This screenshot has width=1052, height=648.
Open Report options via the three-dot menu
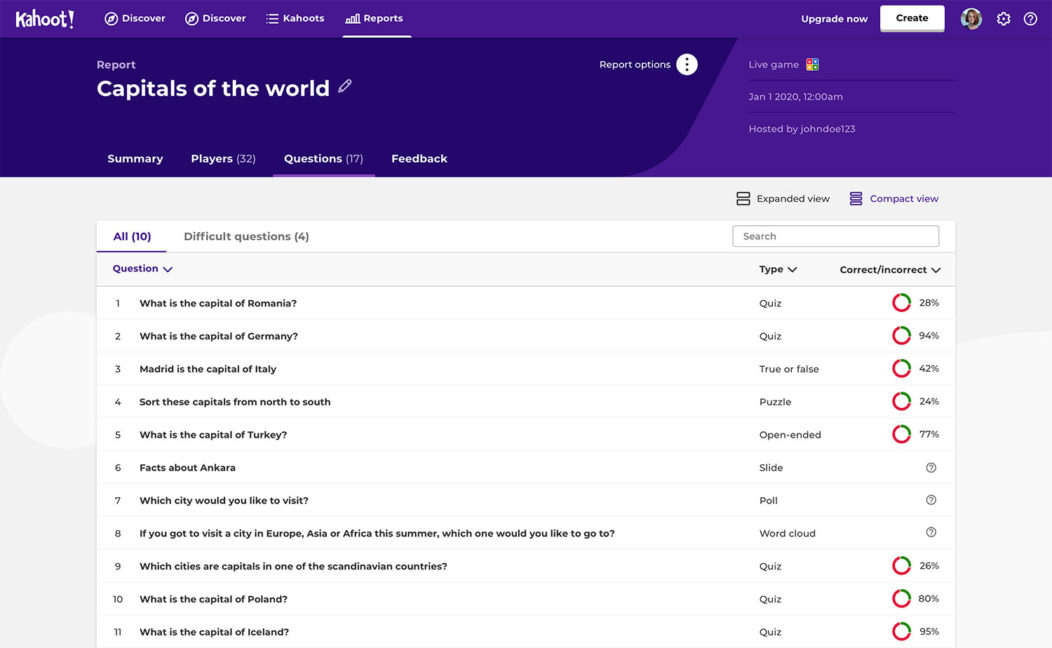(x=686, y=64)
